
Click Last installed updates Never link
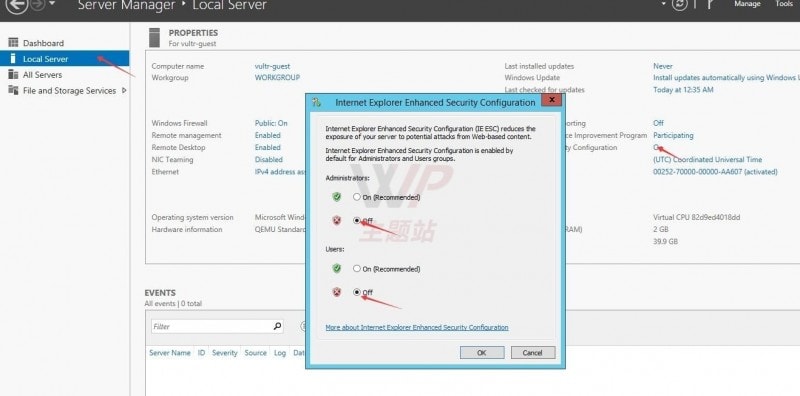[663, 66]
